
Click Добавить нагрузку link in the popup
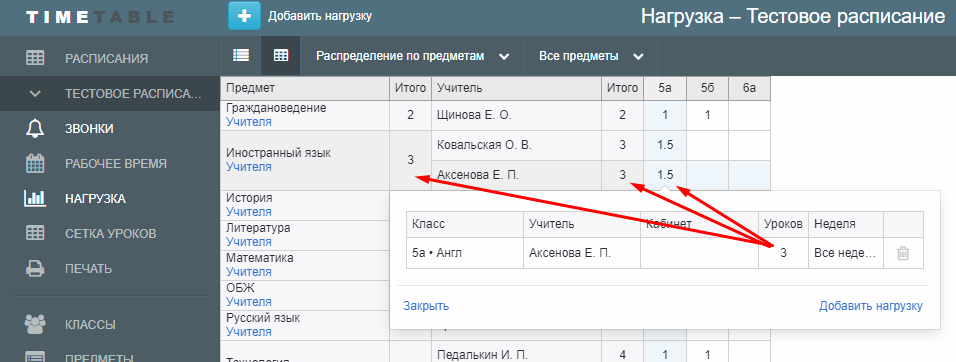[x=871, y=306]
